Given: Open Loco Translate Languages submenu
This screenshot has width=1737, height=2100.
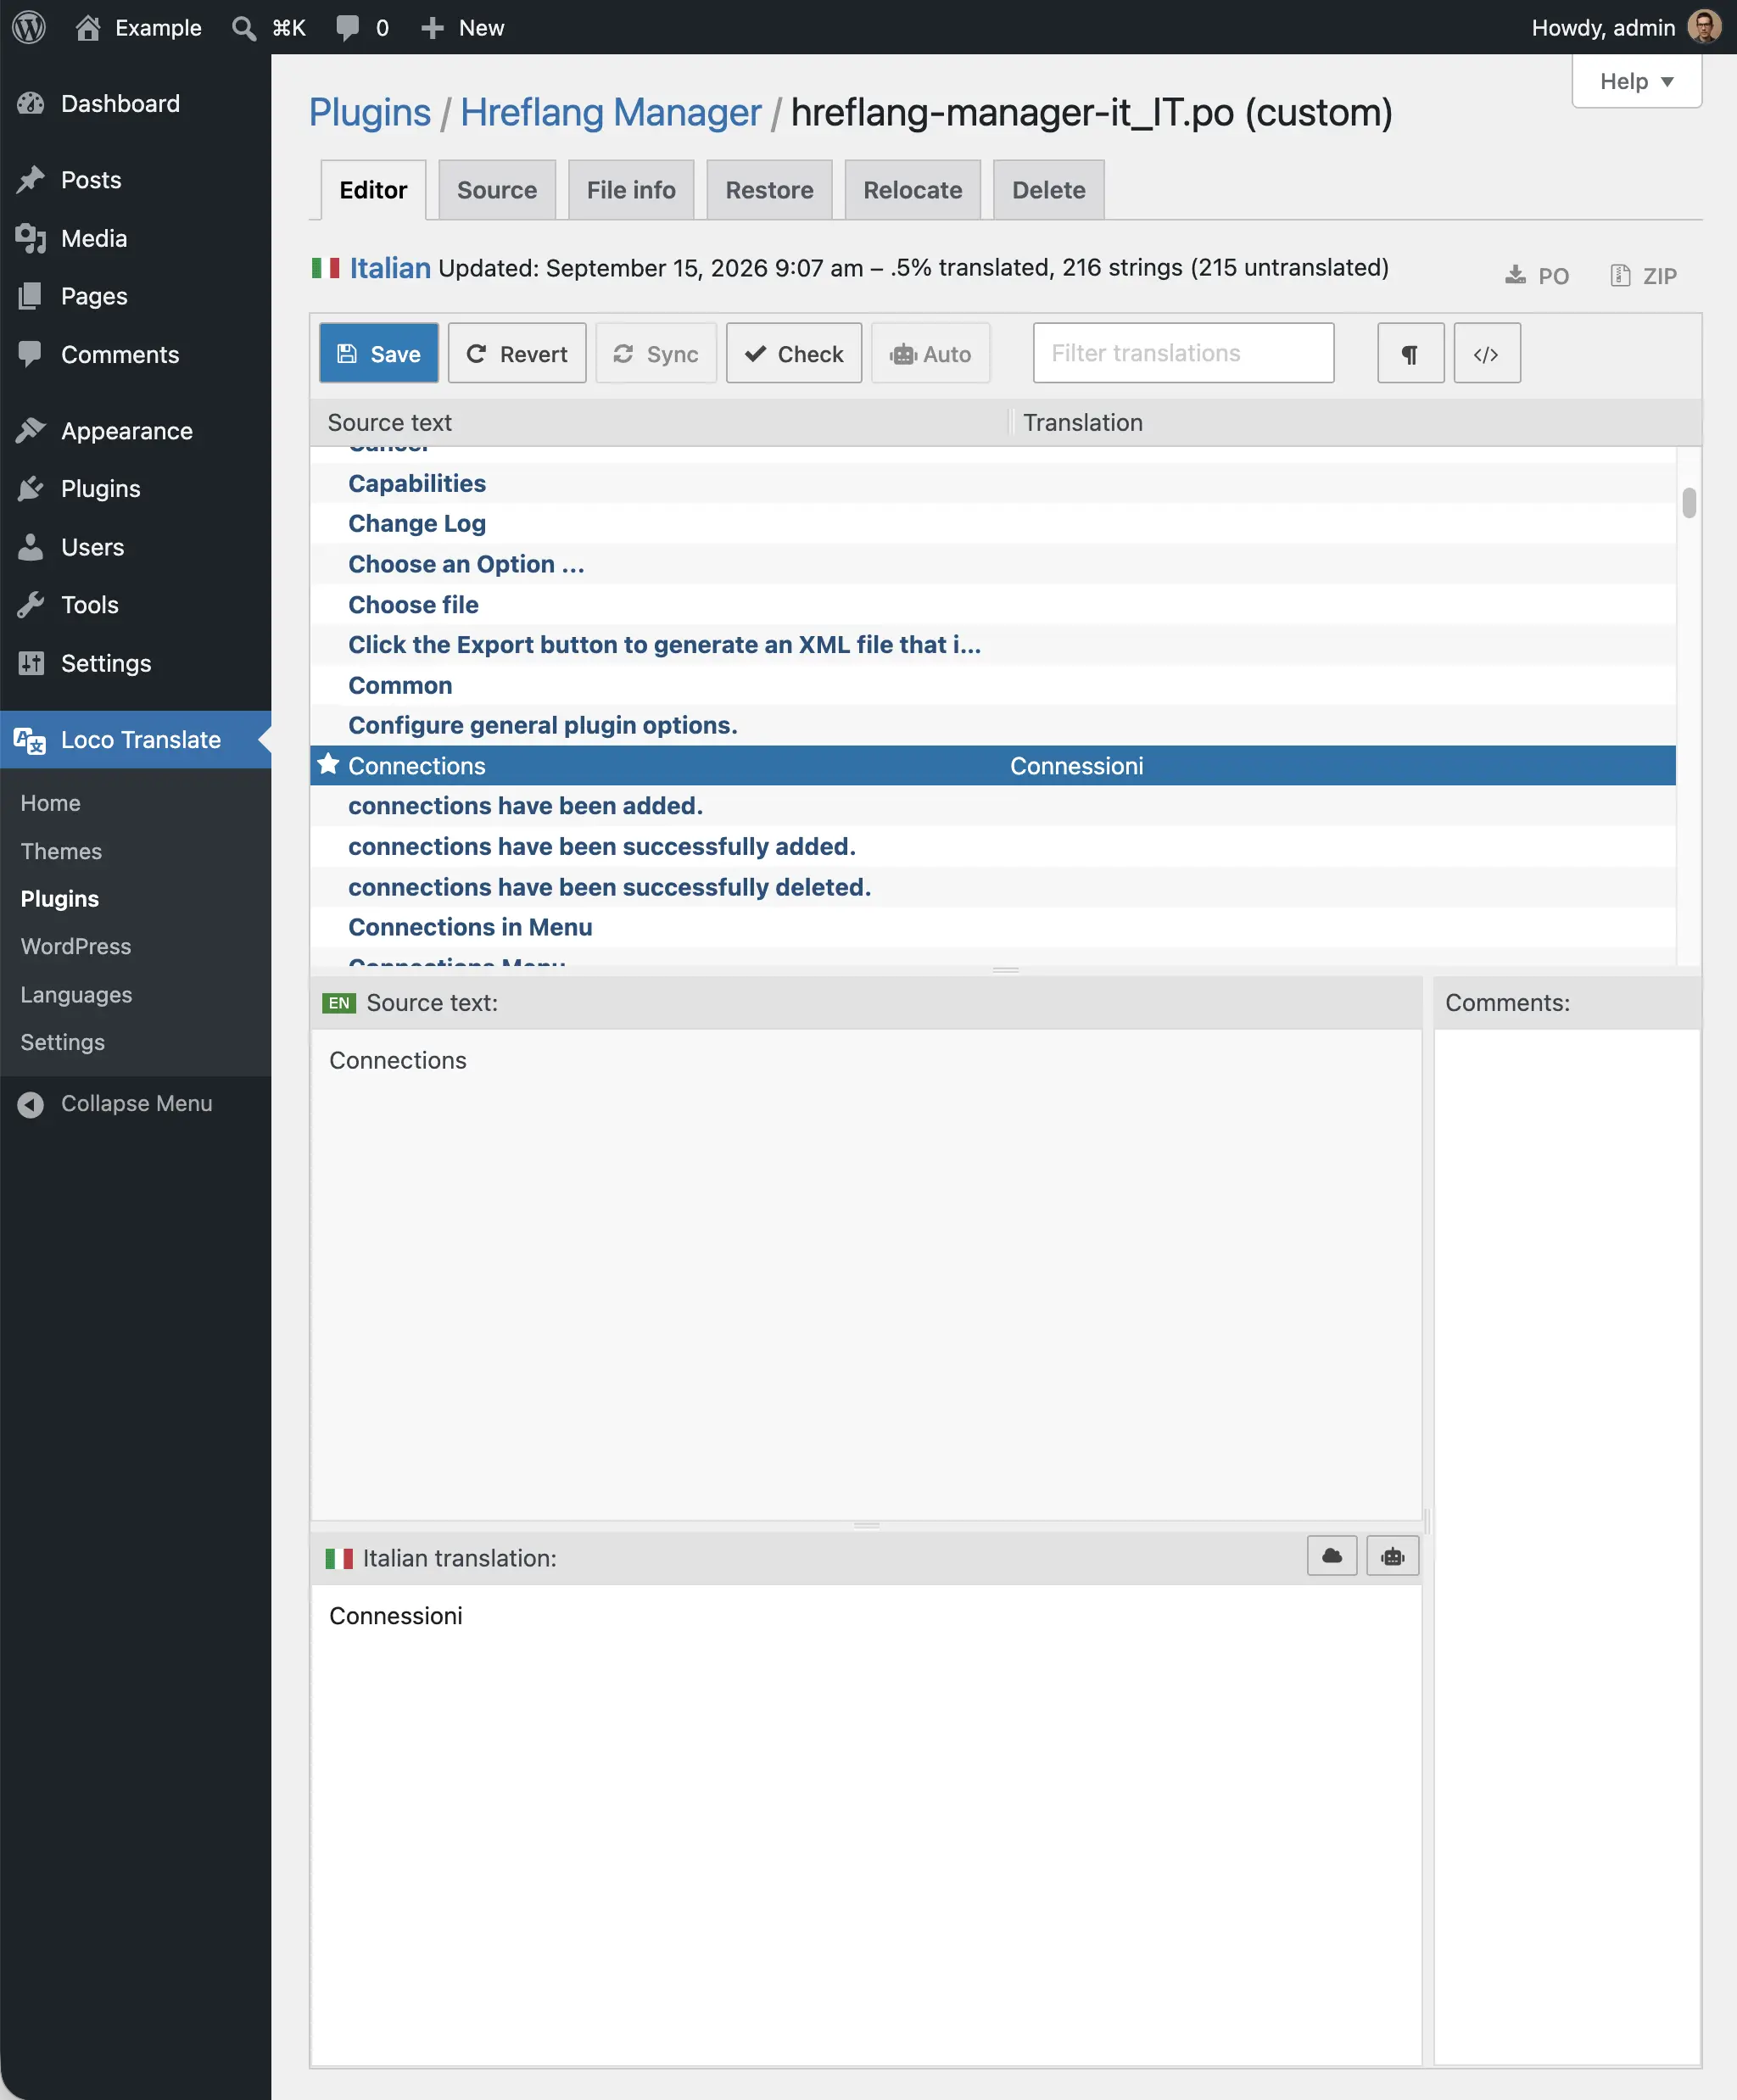Looking at the screenshot, I should coord(76,995).
